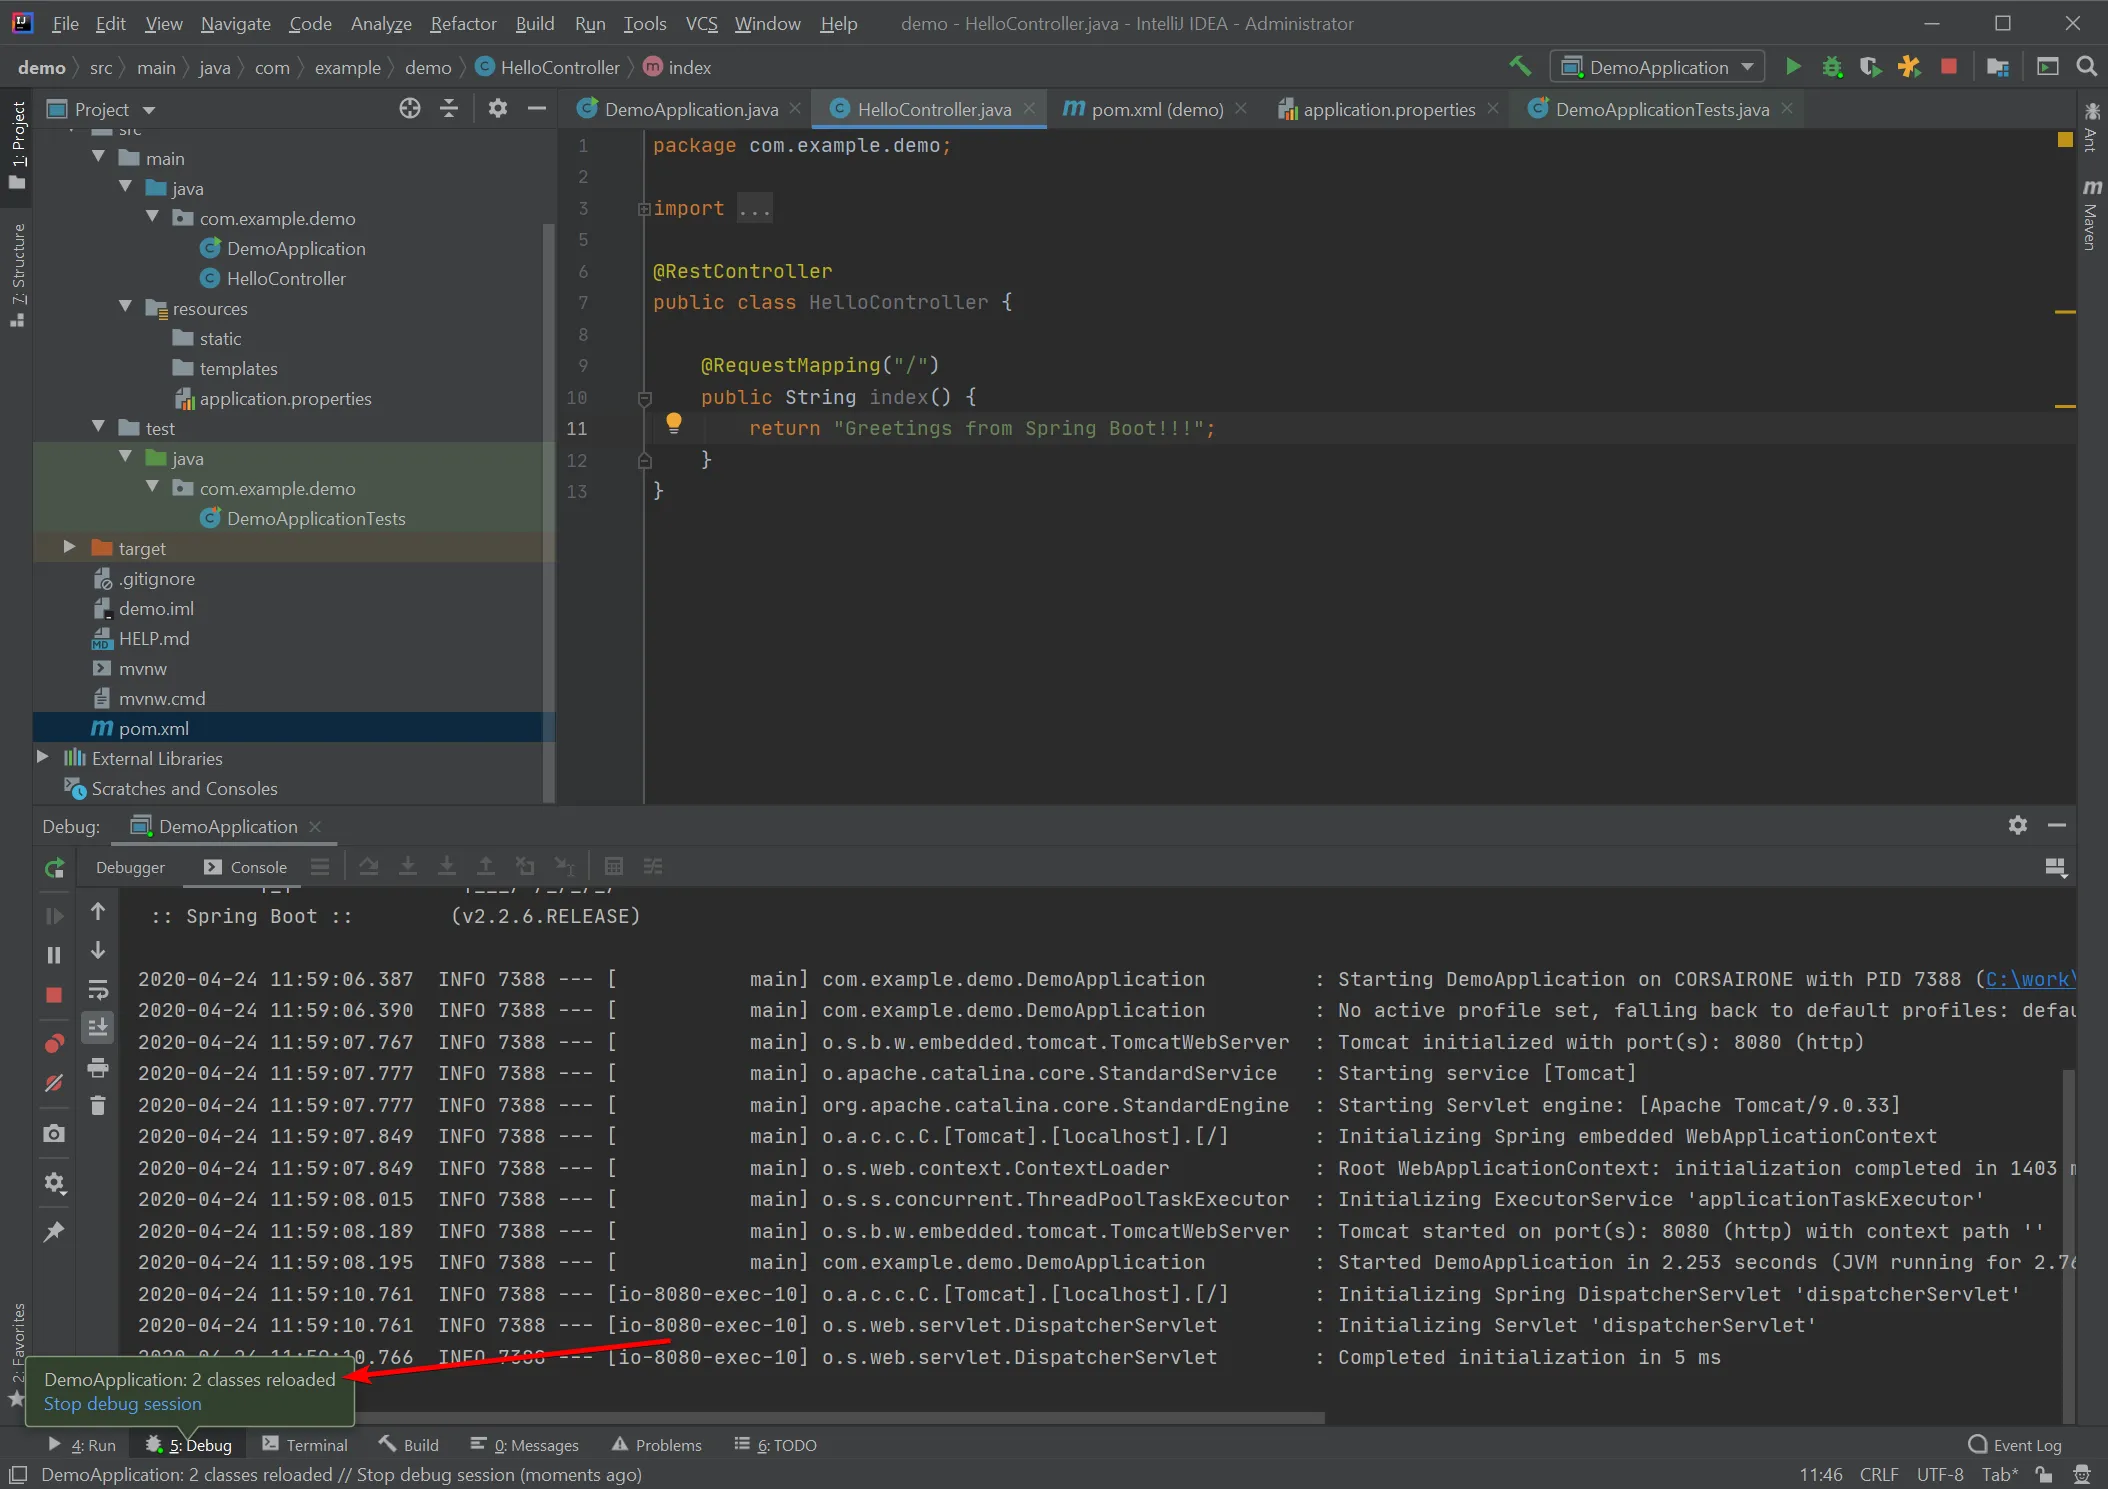Toggle Soft-Wrap in console
2108x1489 pixels.
pos(98,990)
